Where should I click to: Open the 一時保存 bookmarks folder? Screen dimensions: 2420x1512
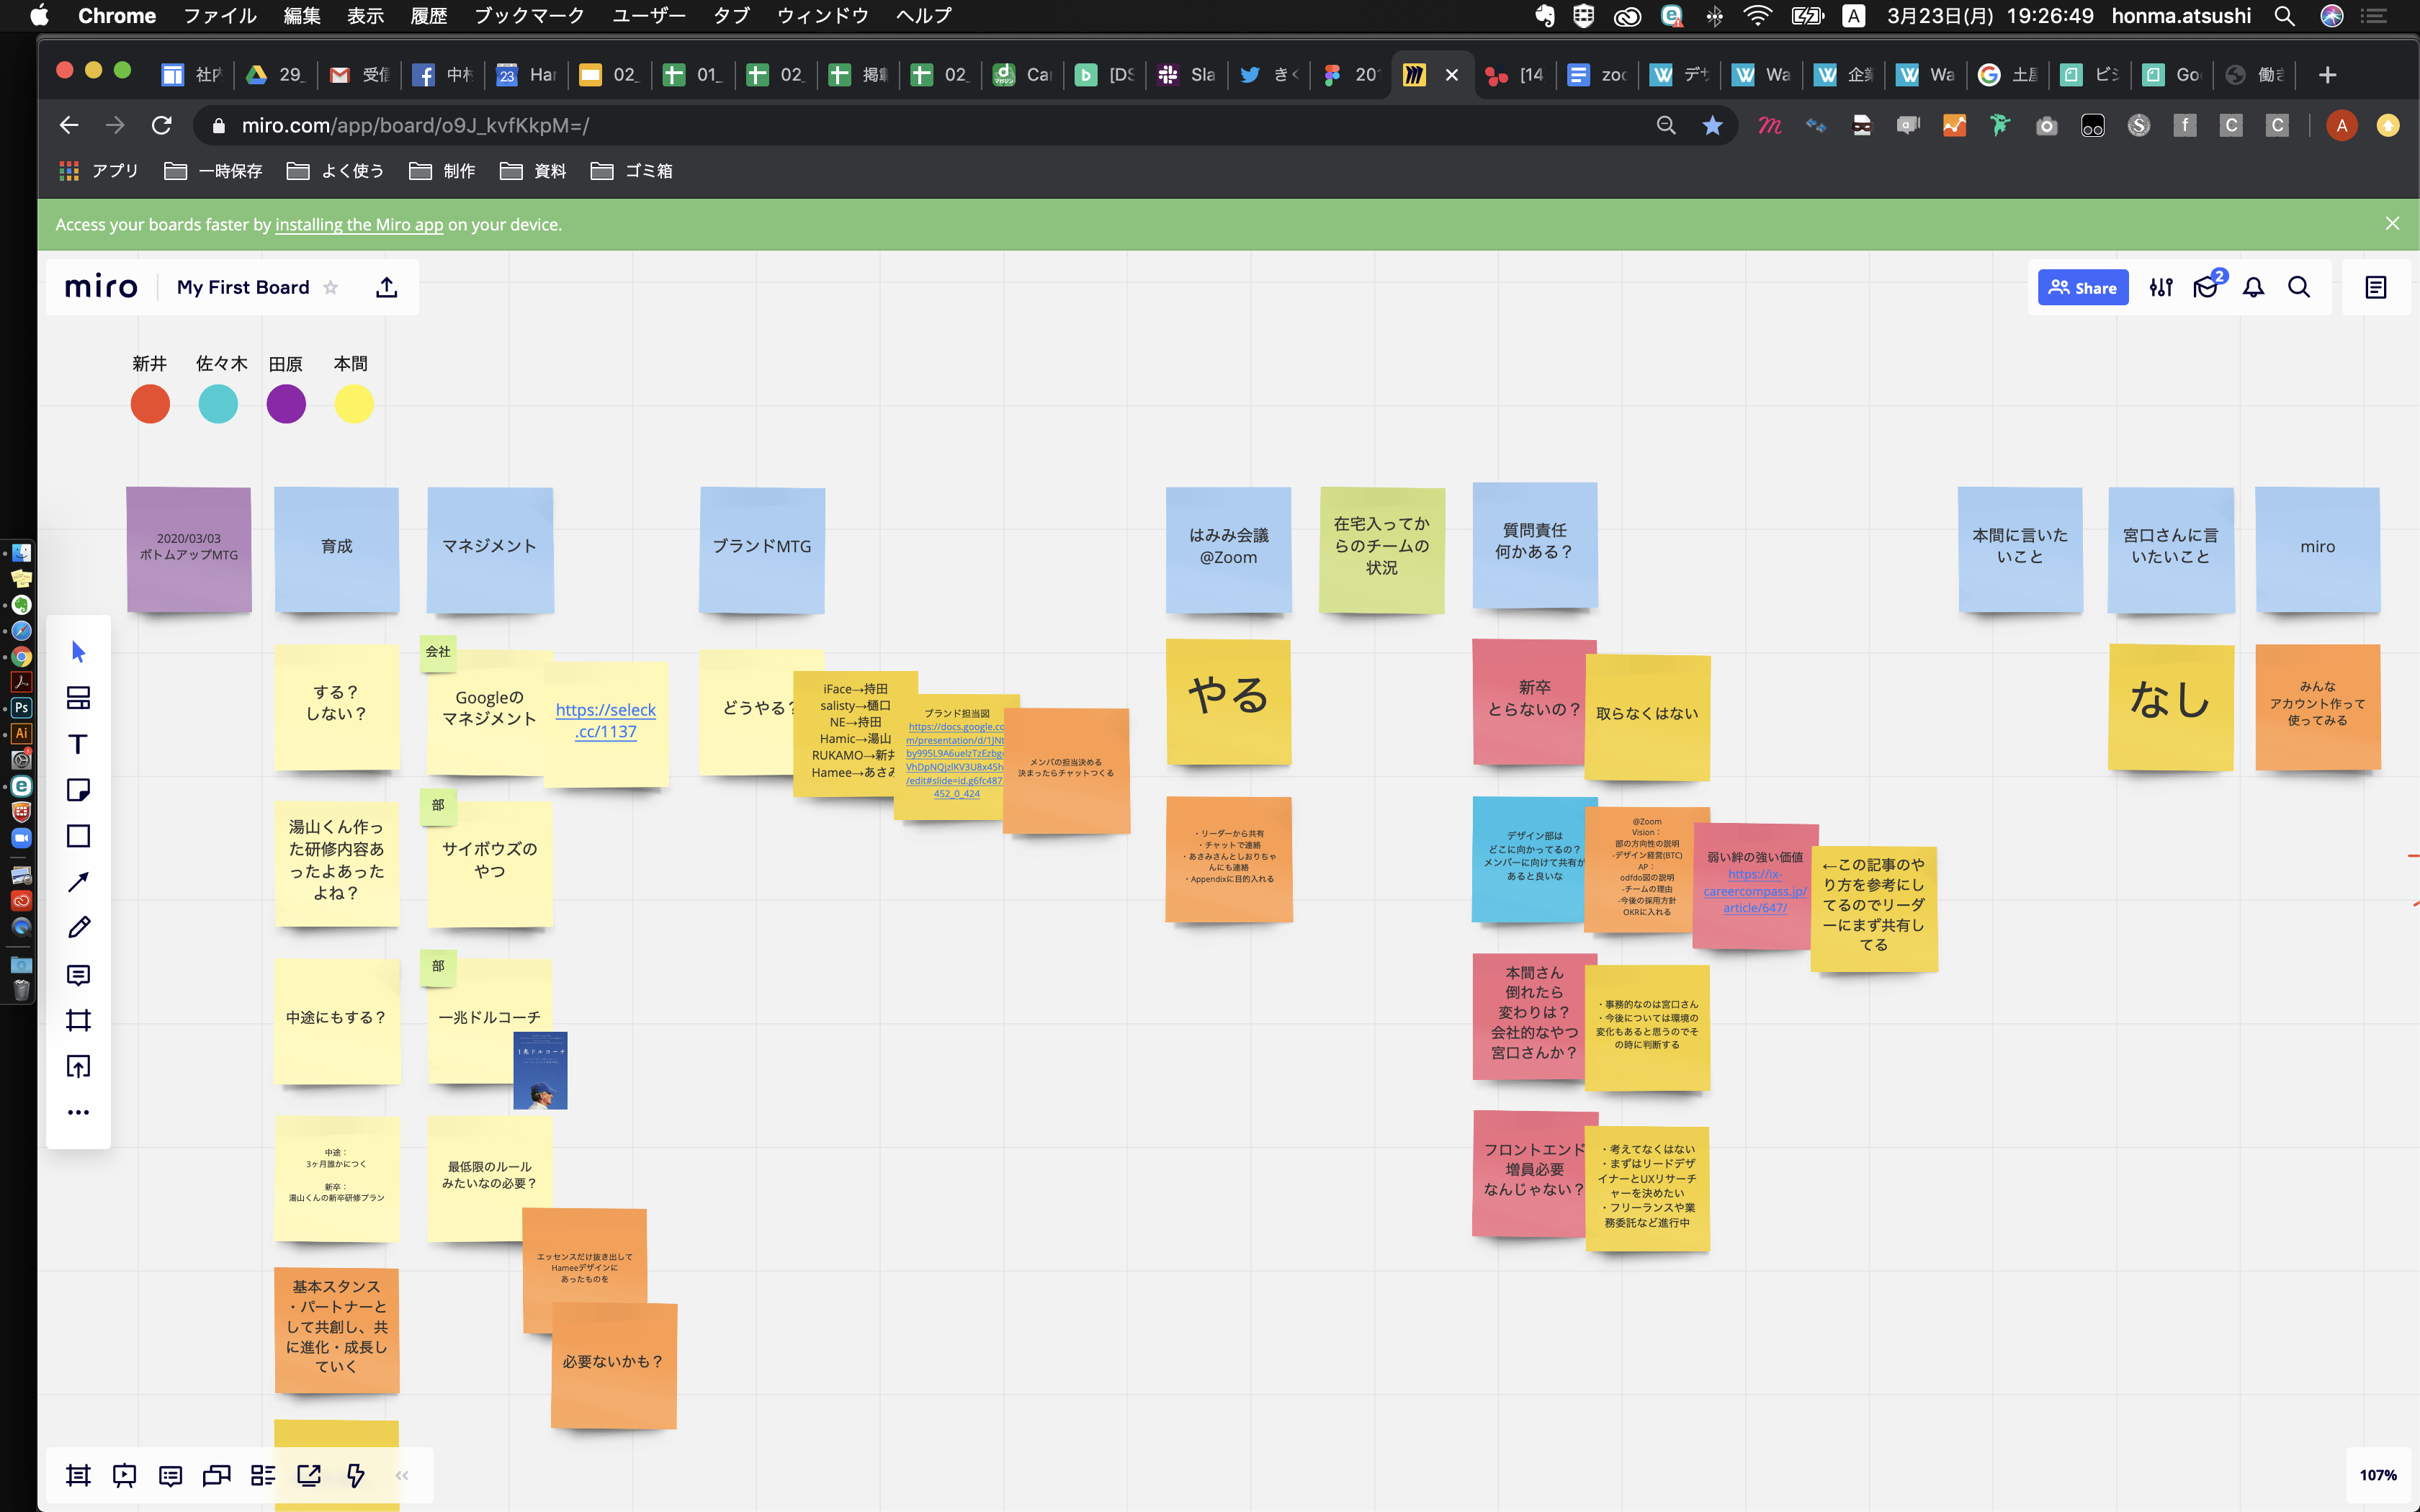tap(213, 171)
